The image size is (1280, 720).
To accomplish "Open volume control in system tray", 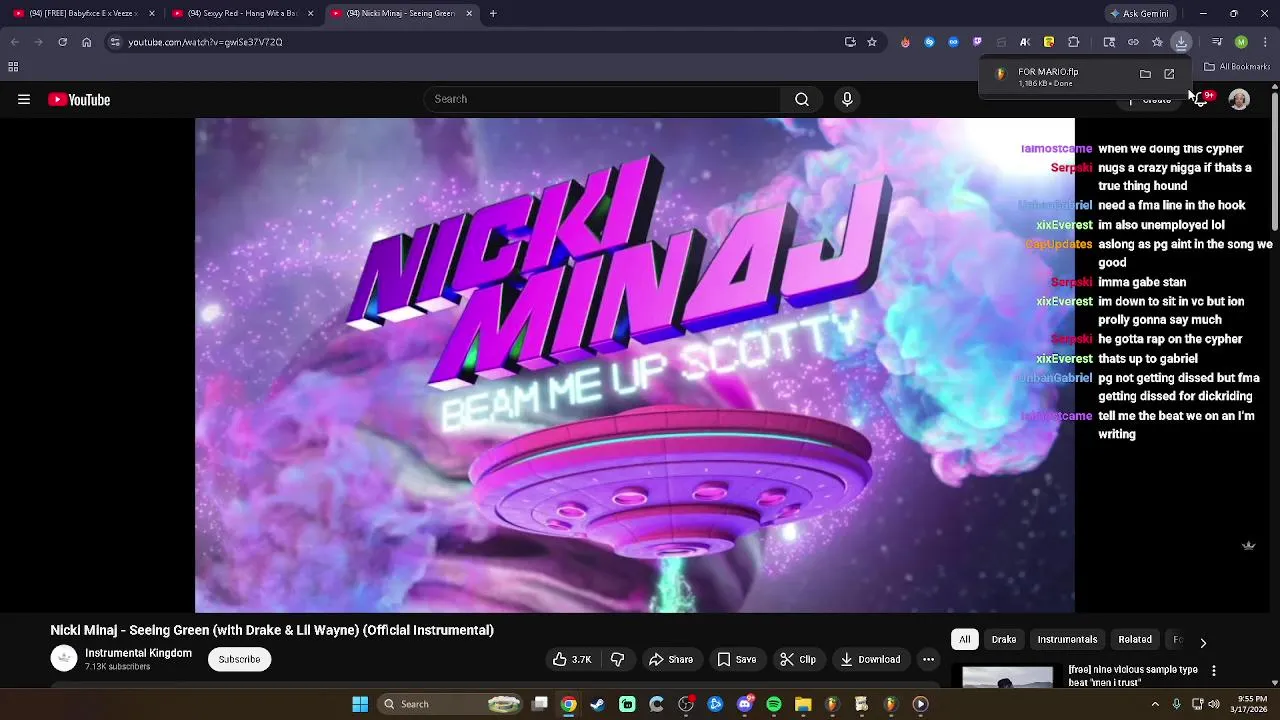I will (x=1214, y=704).
